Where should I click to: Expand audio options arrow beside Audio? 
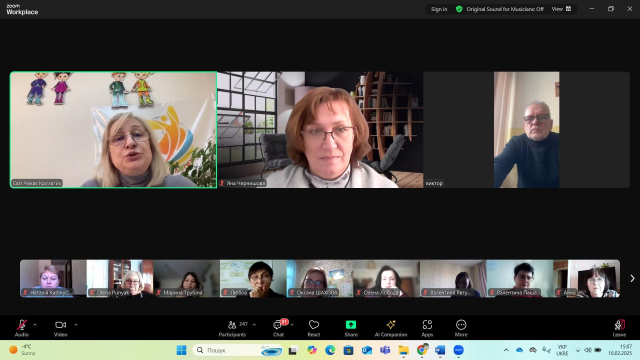35,325
